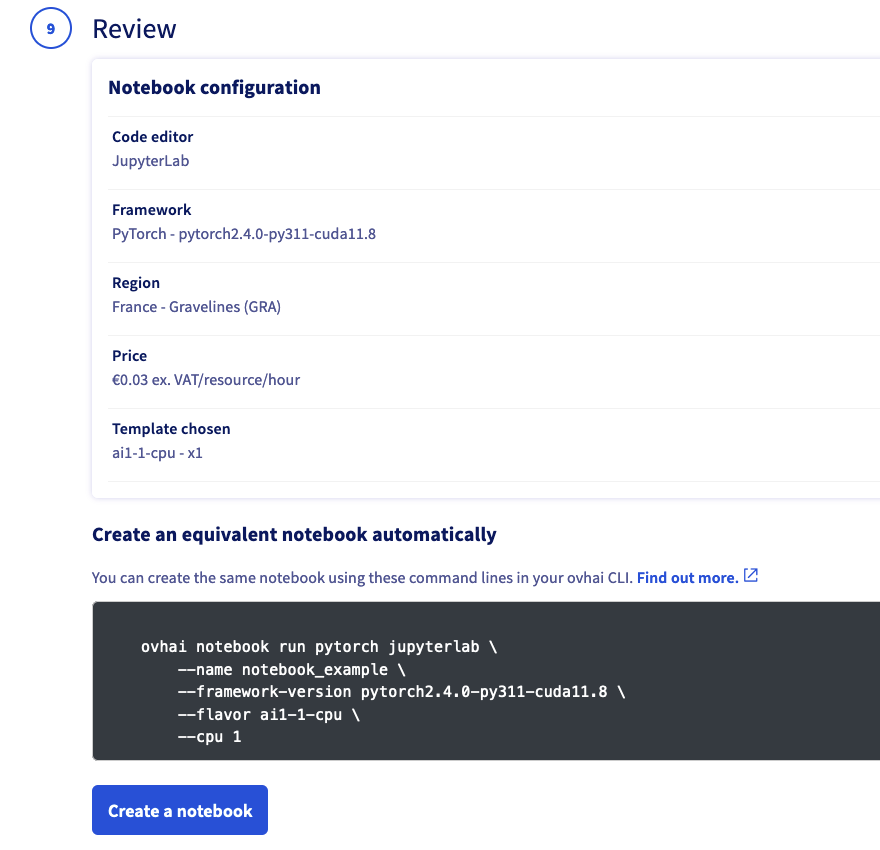Open the Find out more link
The width and height of the screenshot is (880, 850).
coord(687,577)
